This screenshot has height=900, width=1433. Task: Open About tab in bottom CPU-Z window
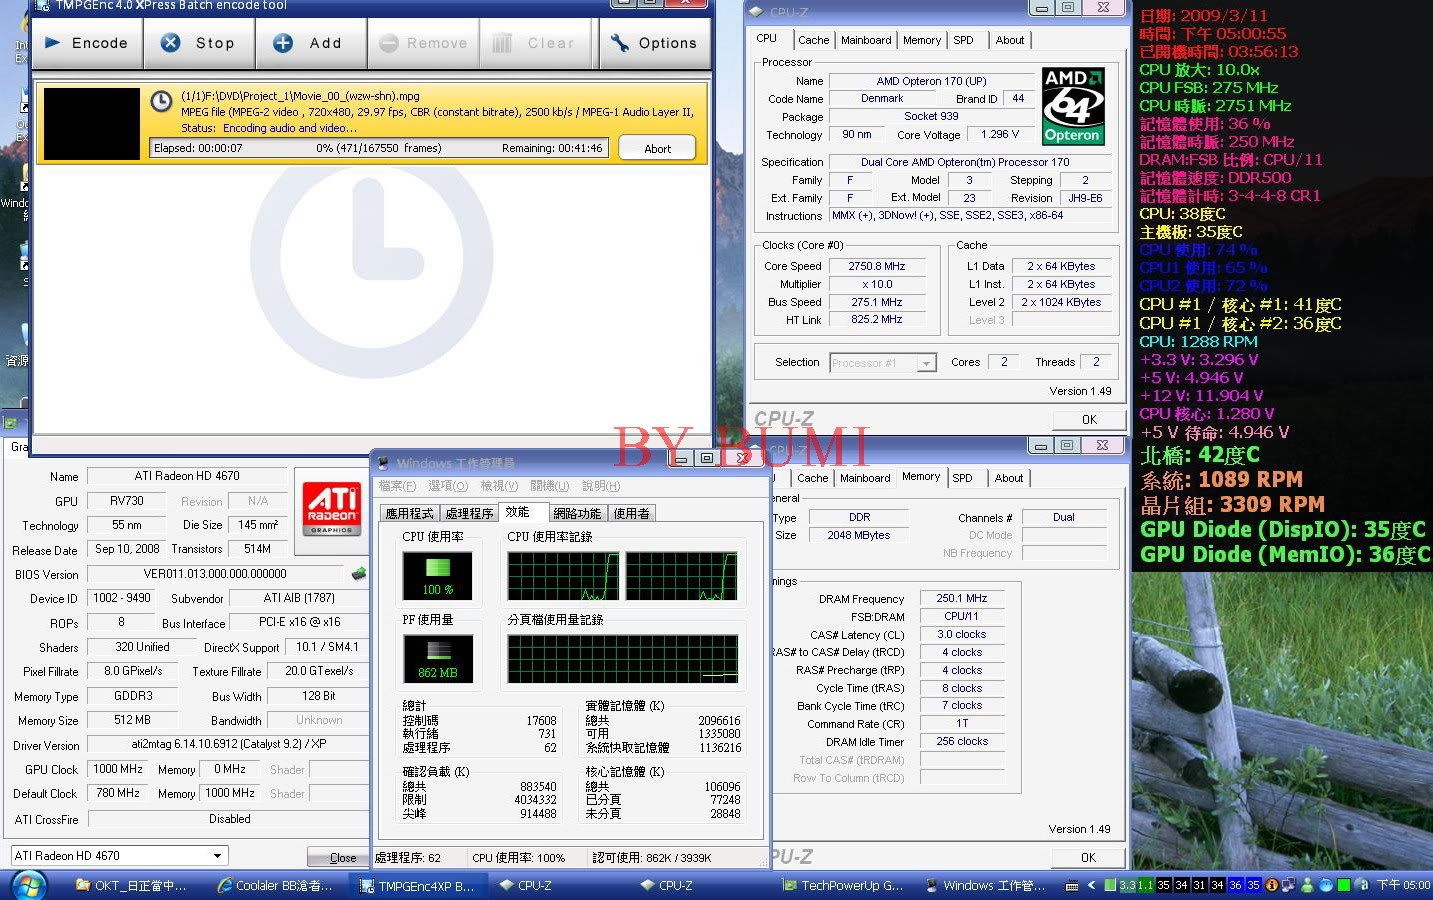point(1009,478)
